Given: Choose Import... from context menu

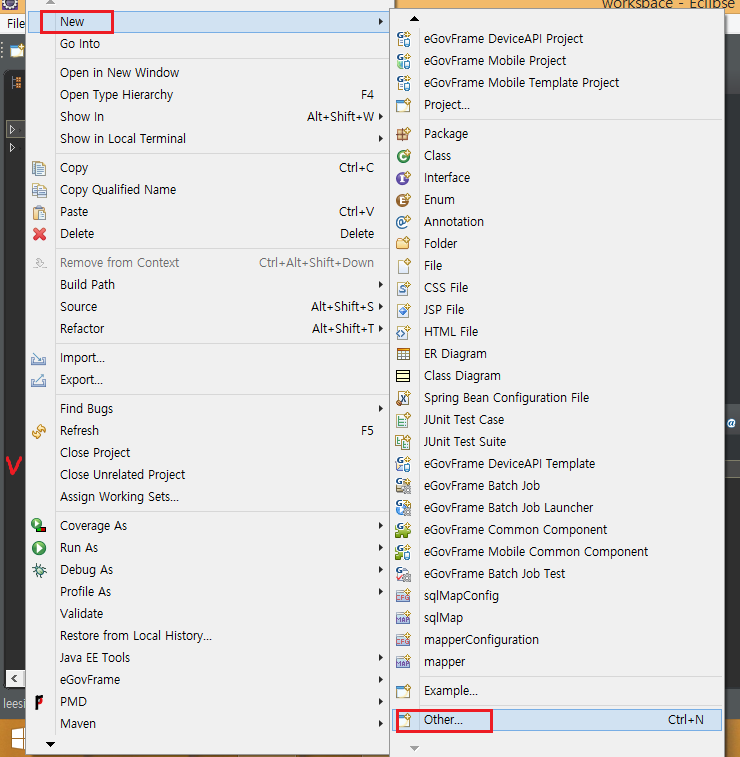Looking at the screenshot, I should 209,358.
